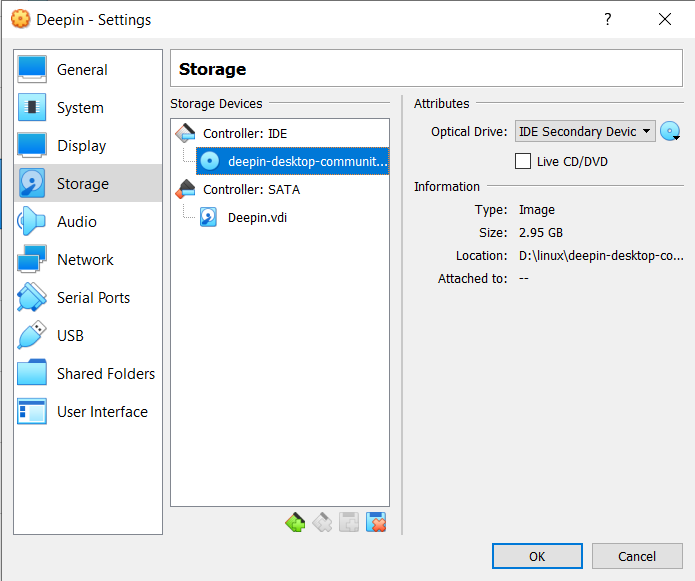Viewport: 695px width, 581px height.
Task: Select the Deepin.vdi hard disk icon
Action: tap(208, 217)
